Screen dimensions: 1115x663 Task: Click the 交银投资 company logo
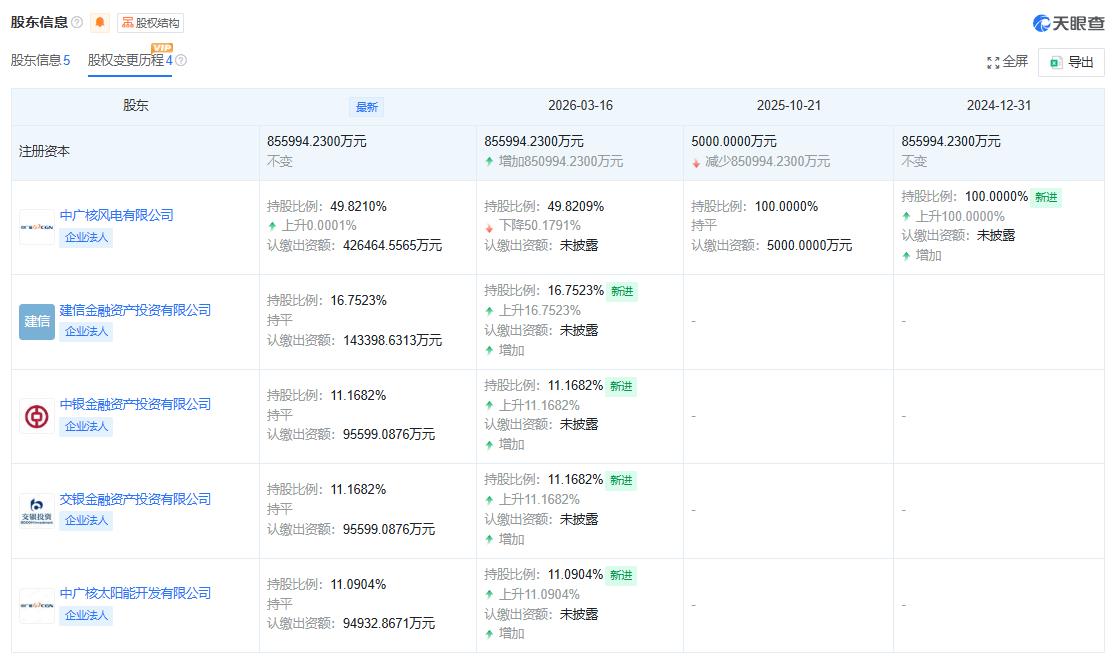tap(36, 510)
